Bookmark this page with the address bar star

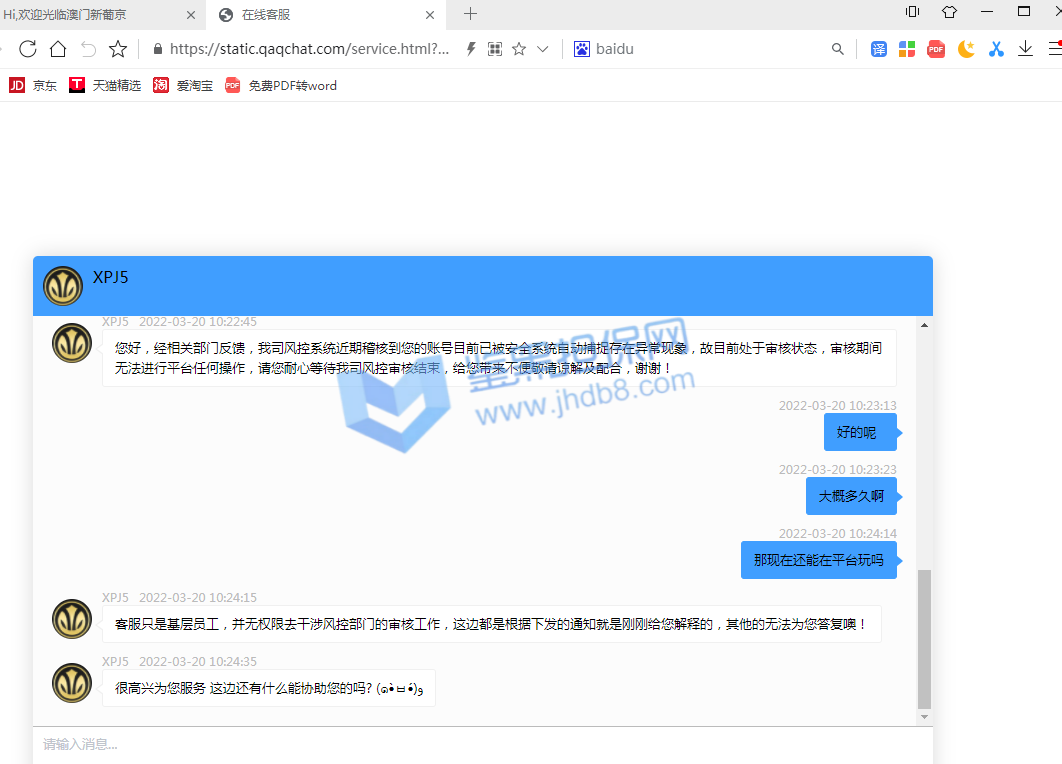(x=519, y=49)
